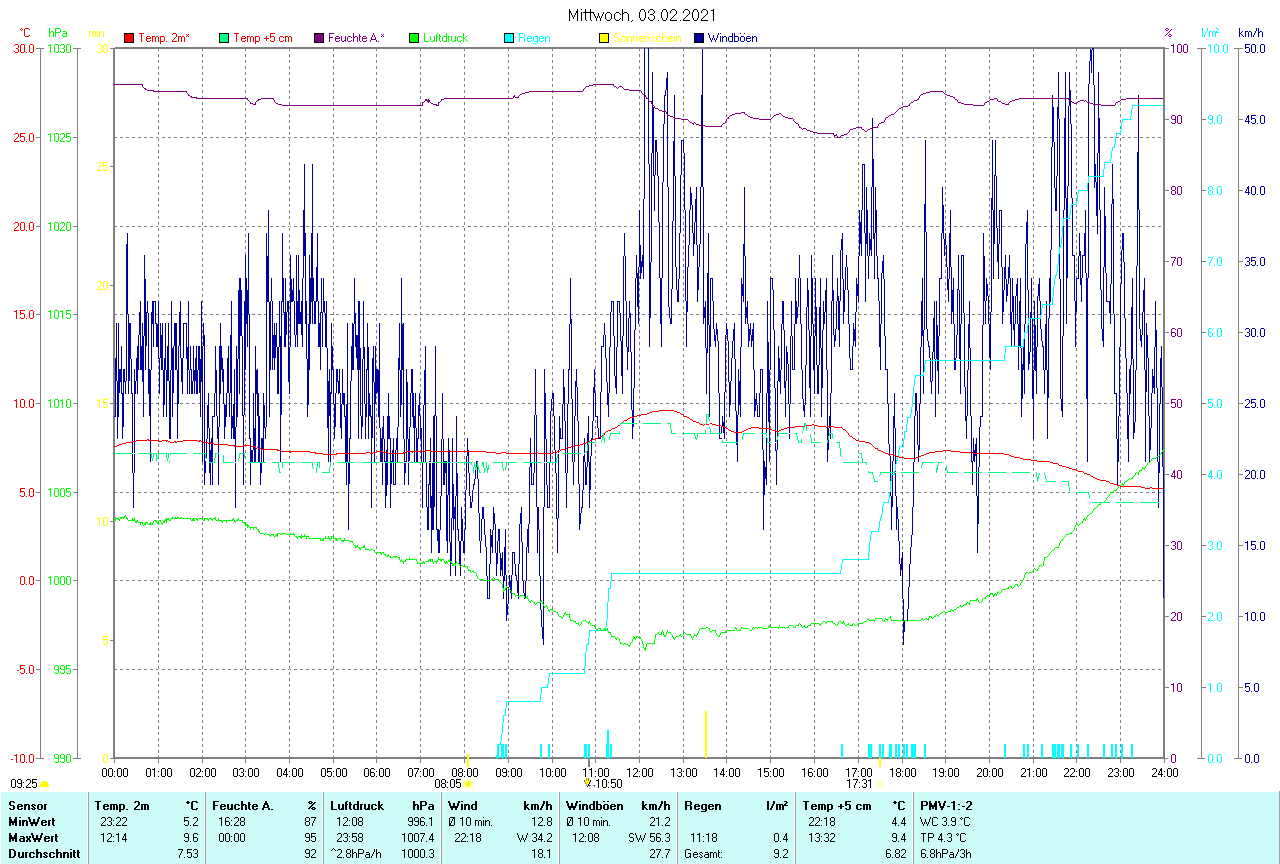Click the -10.0 °C bottom axis value
The width and height of the screenshot is (1280, 864).
pyautogui.click(x=20, y=758)
